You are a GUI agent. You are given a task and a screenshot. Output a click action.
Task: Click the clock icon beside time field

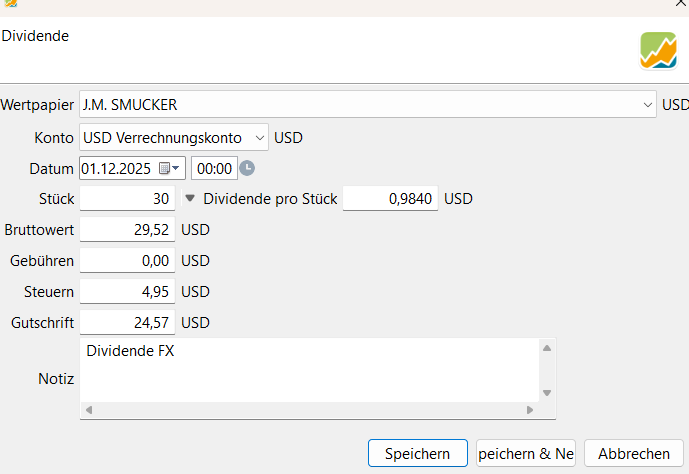[247, 168]
